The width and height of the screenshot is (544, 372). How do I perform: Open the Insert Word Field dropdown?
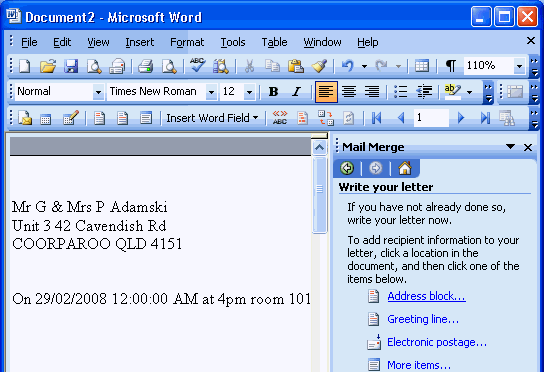pos(212,118)
